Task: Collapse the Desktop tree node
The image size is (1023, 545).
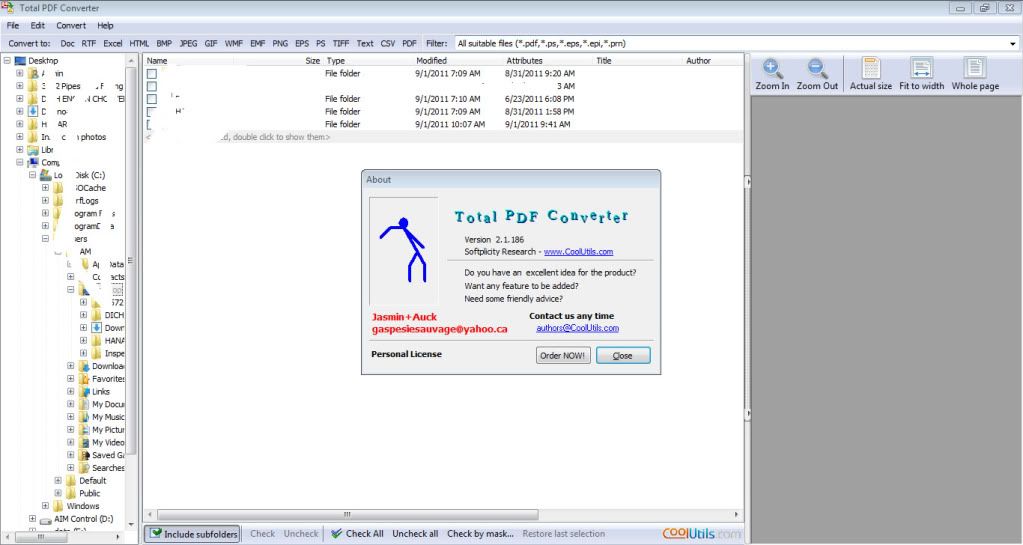Action: 7,61
